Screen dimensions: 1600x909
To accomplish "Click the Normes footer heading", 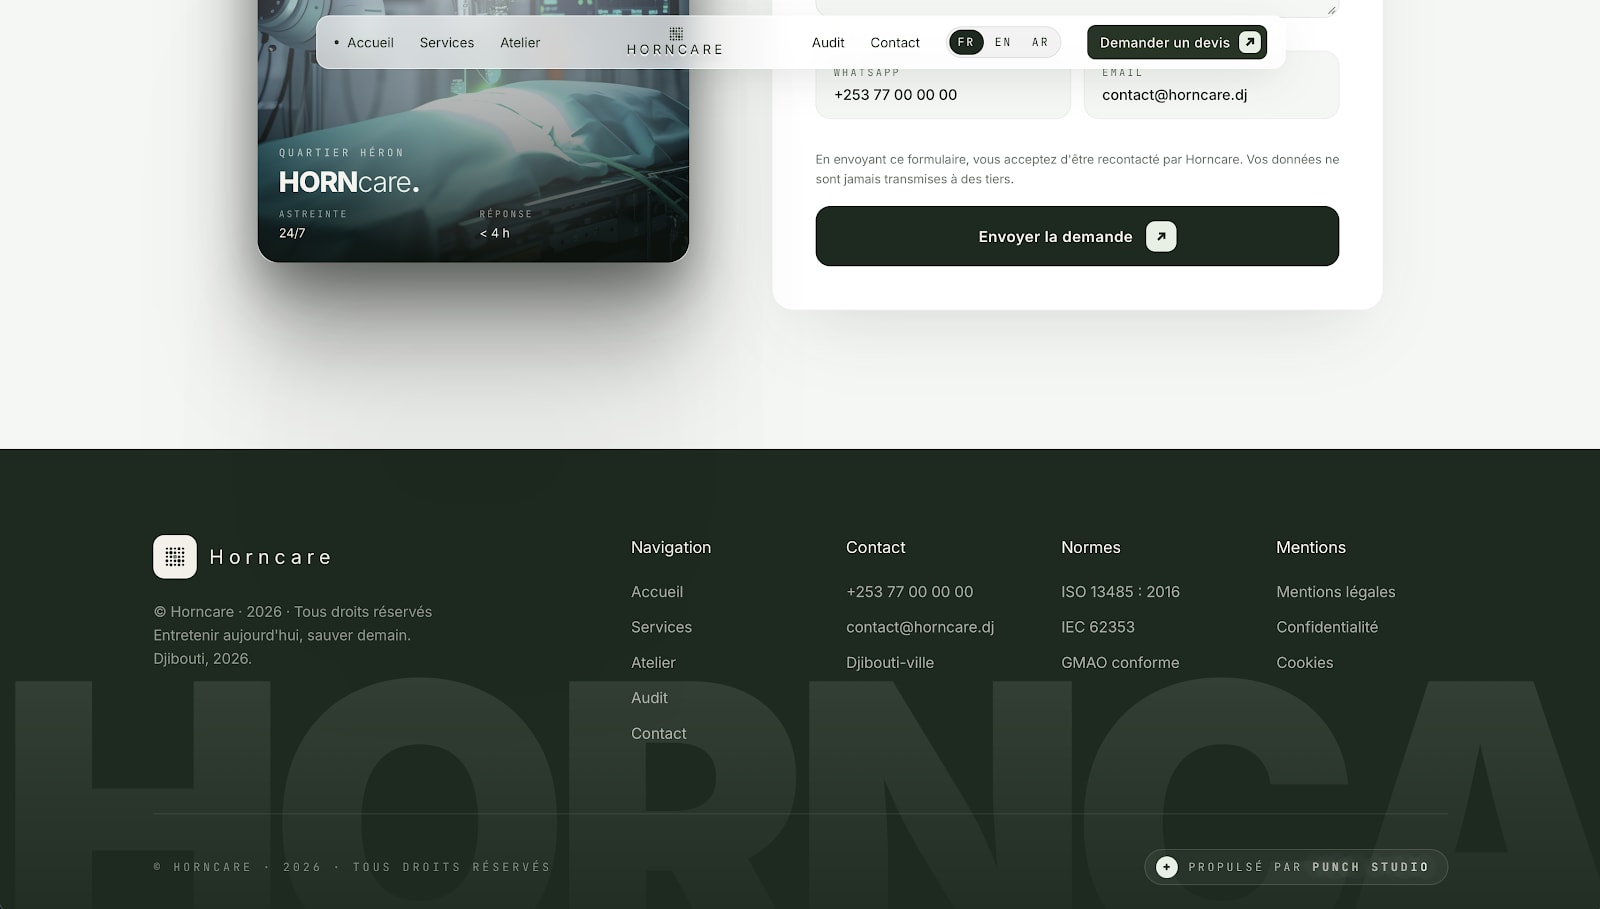I will click(x=1091, y=547).
